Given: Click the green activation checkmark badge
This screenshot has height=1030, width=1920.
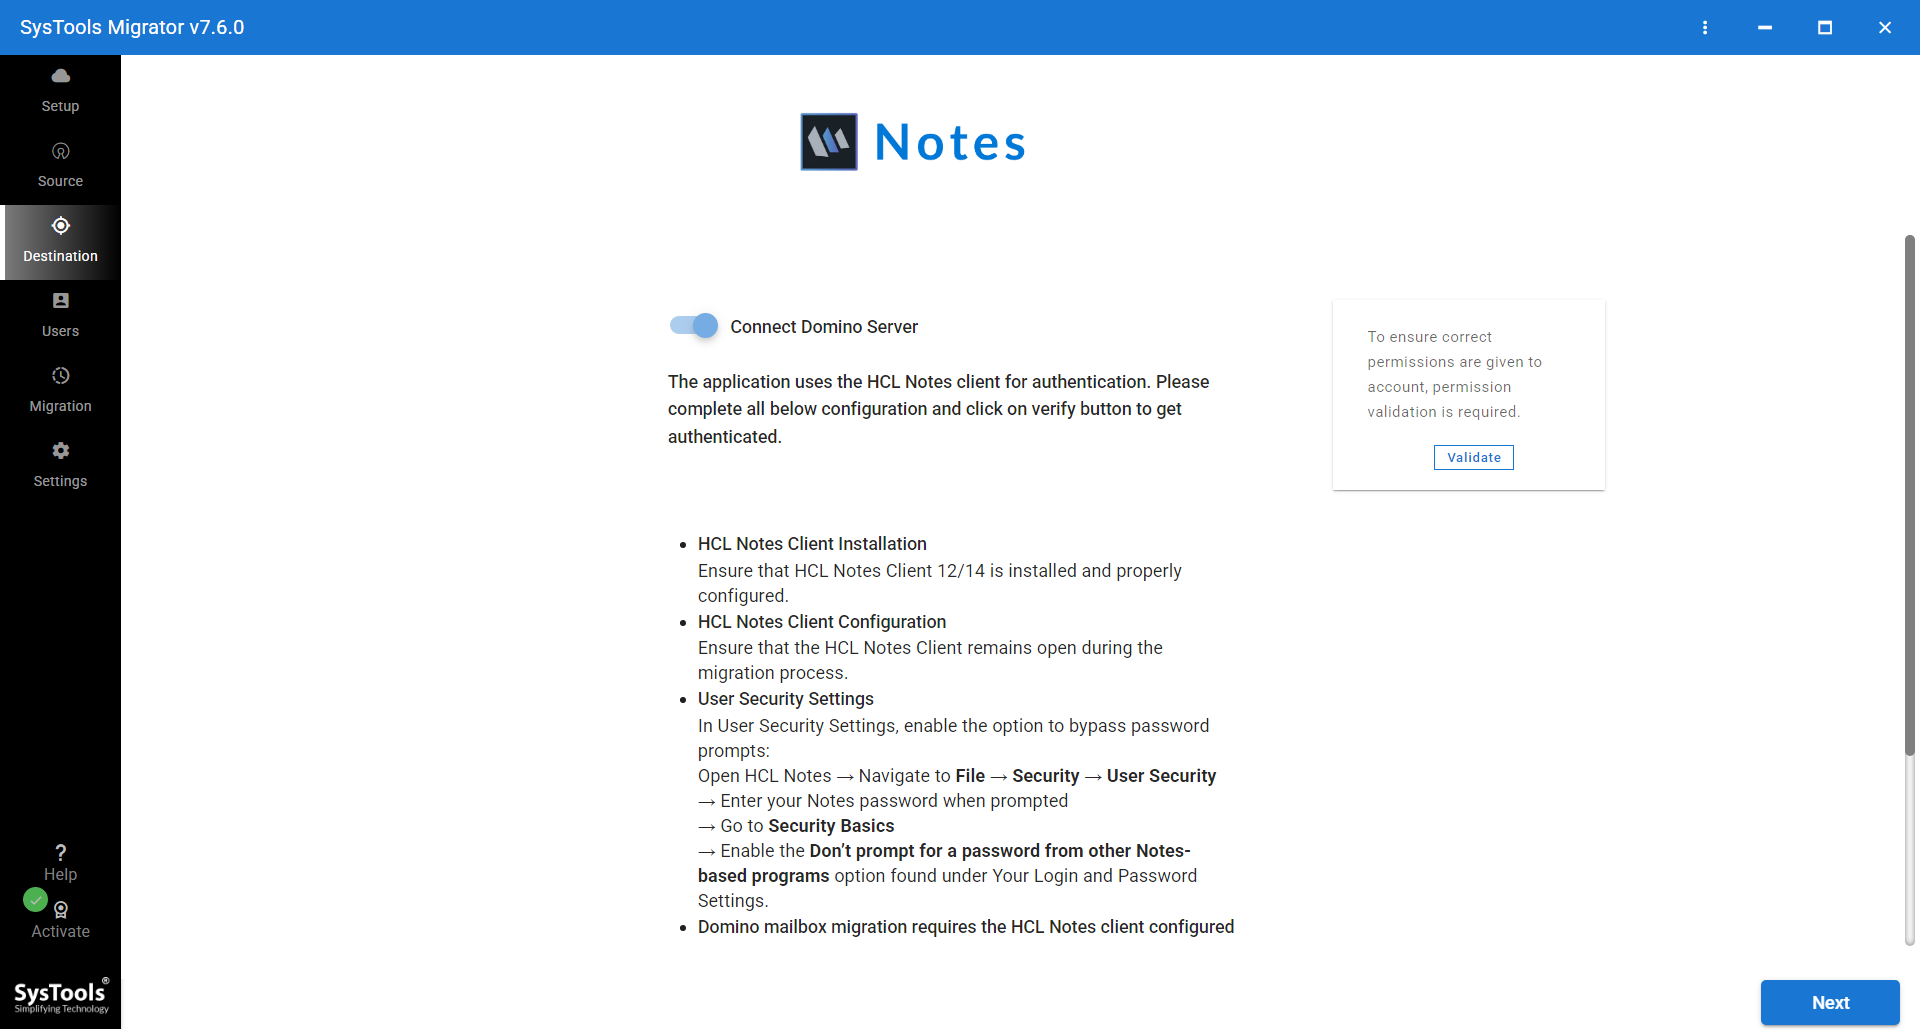Looking at the screenshot, I should coord(35,900).
